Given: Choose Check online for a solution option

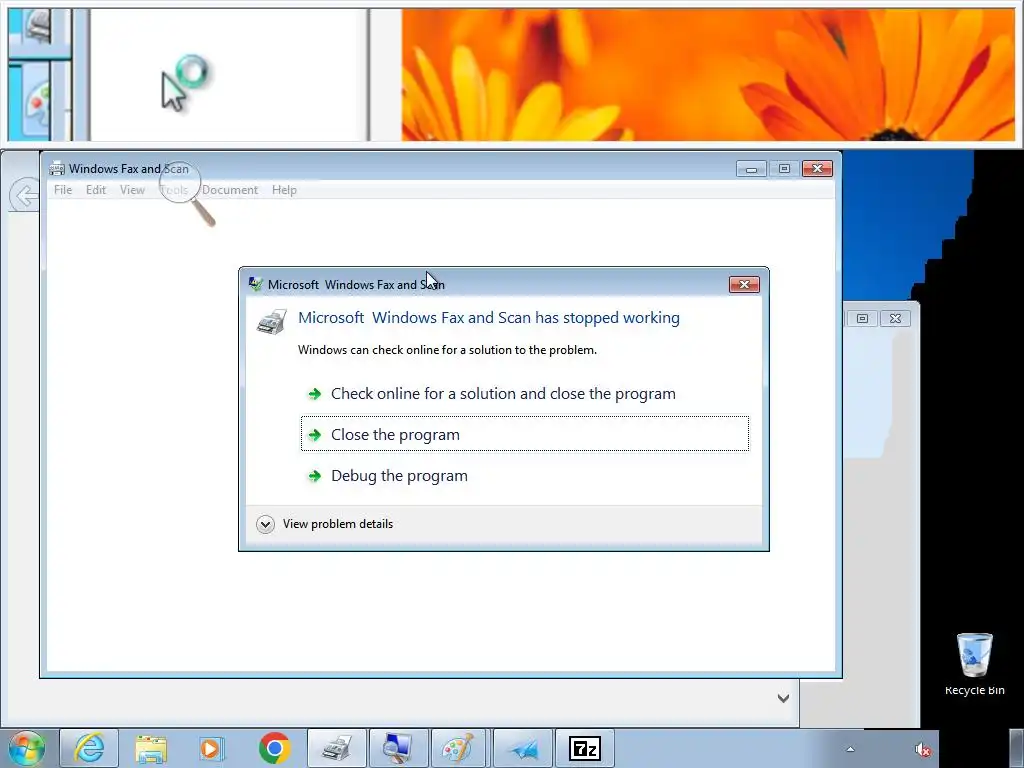Looking at the screenshot, I should [x=524, y=394].
